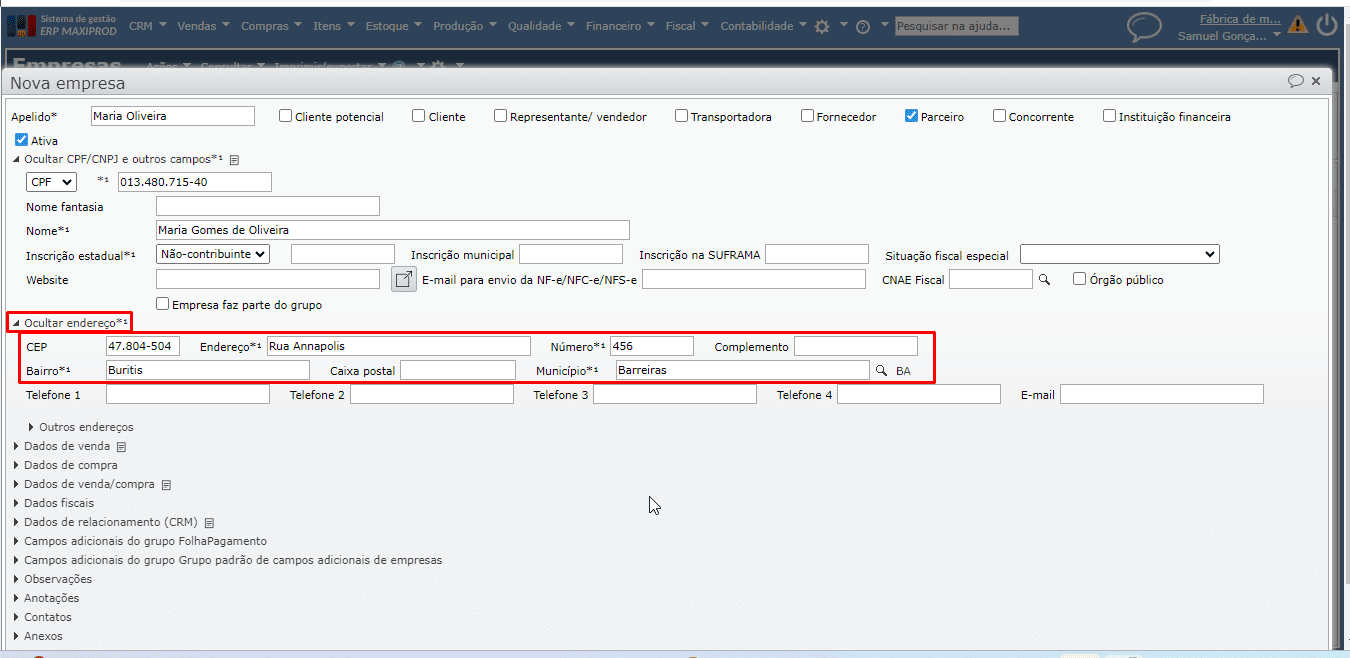
Task: Click the magnifier next to CNAE Fiscal
Action: tap(1045, 280)
